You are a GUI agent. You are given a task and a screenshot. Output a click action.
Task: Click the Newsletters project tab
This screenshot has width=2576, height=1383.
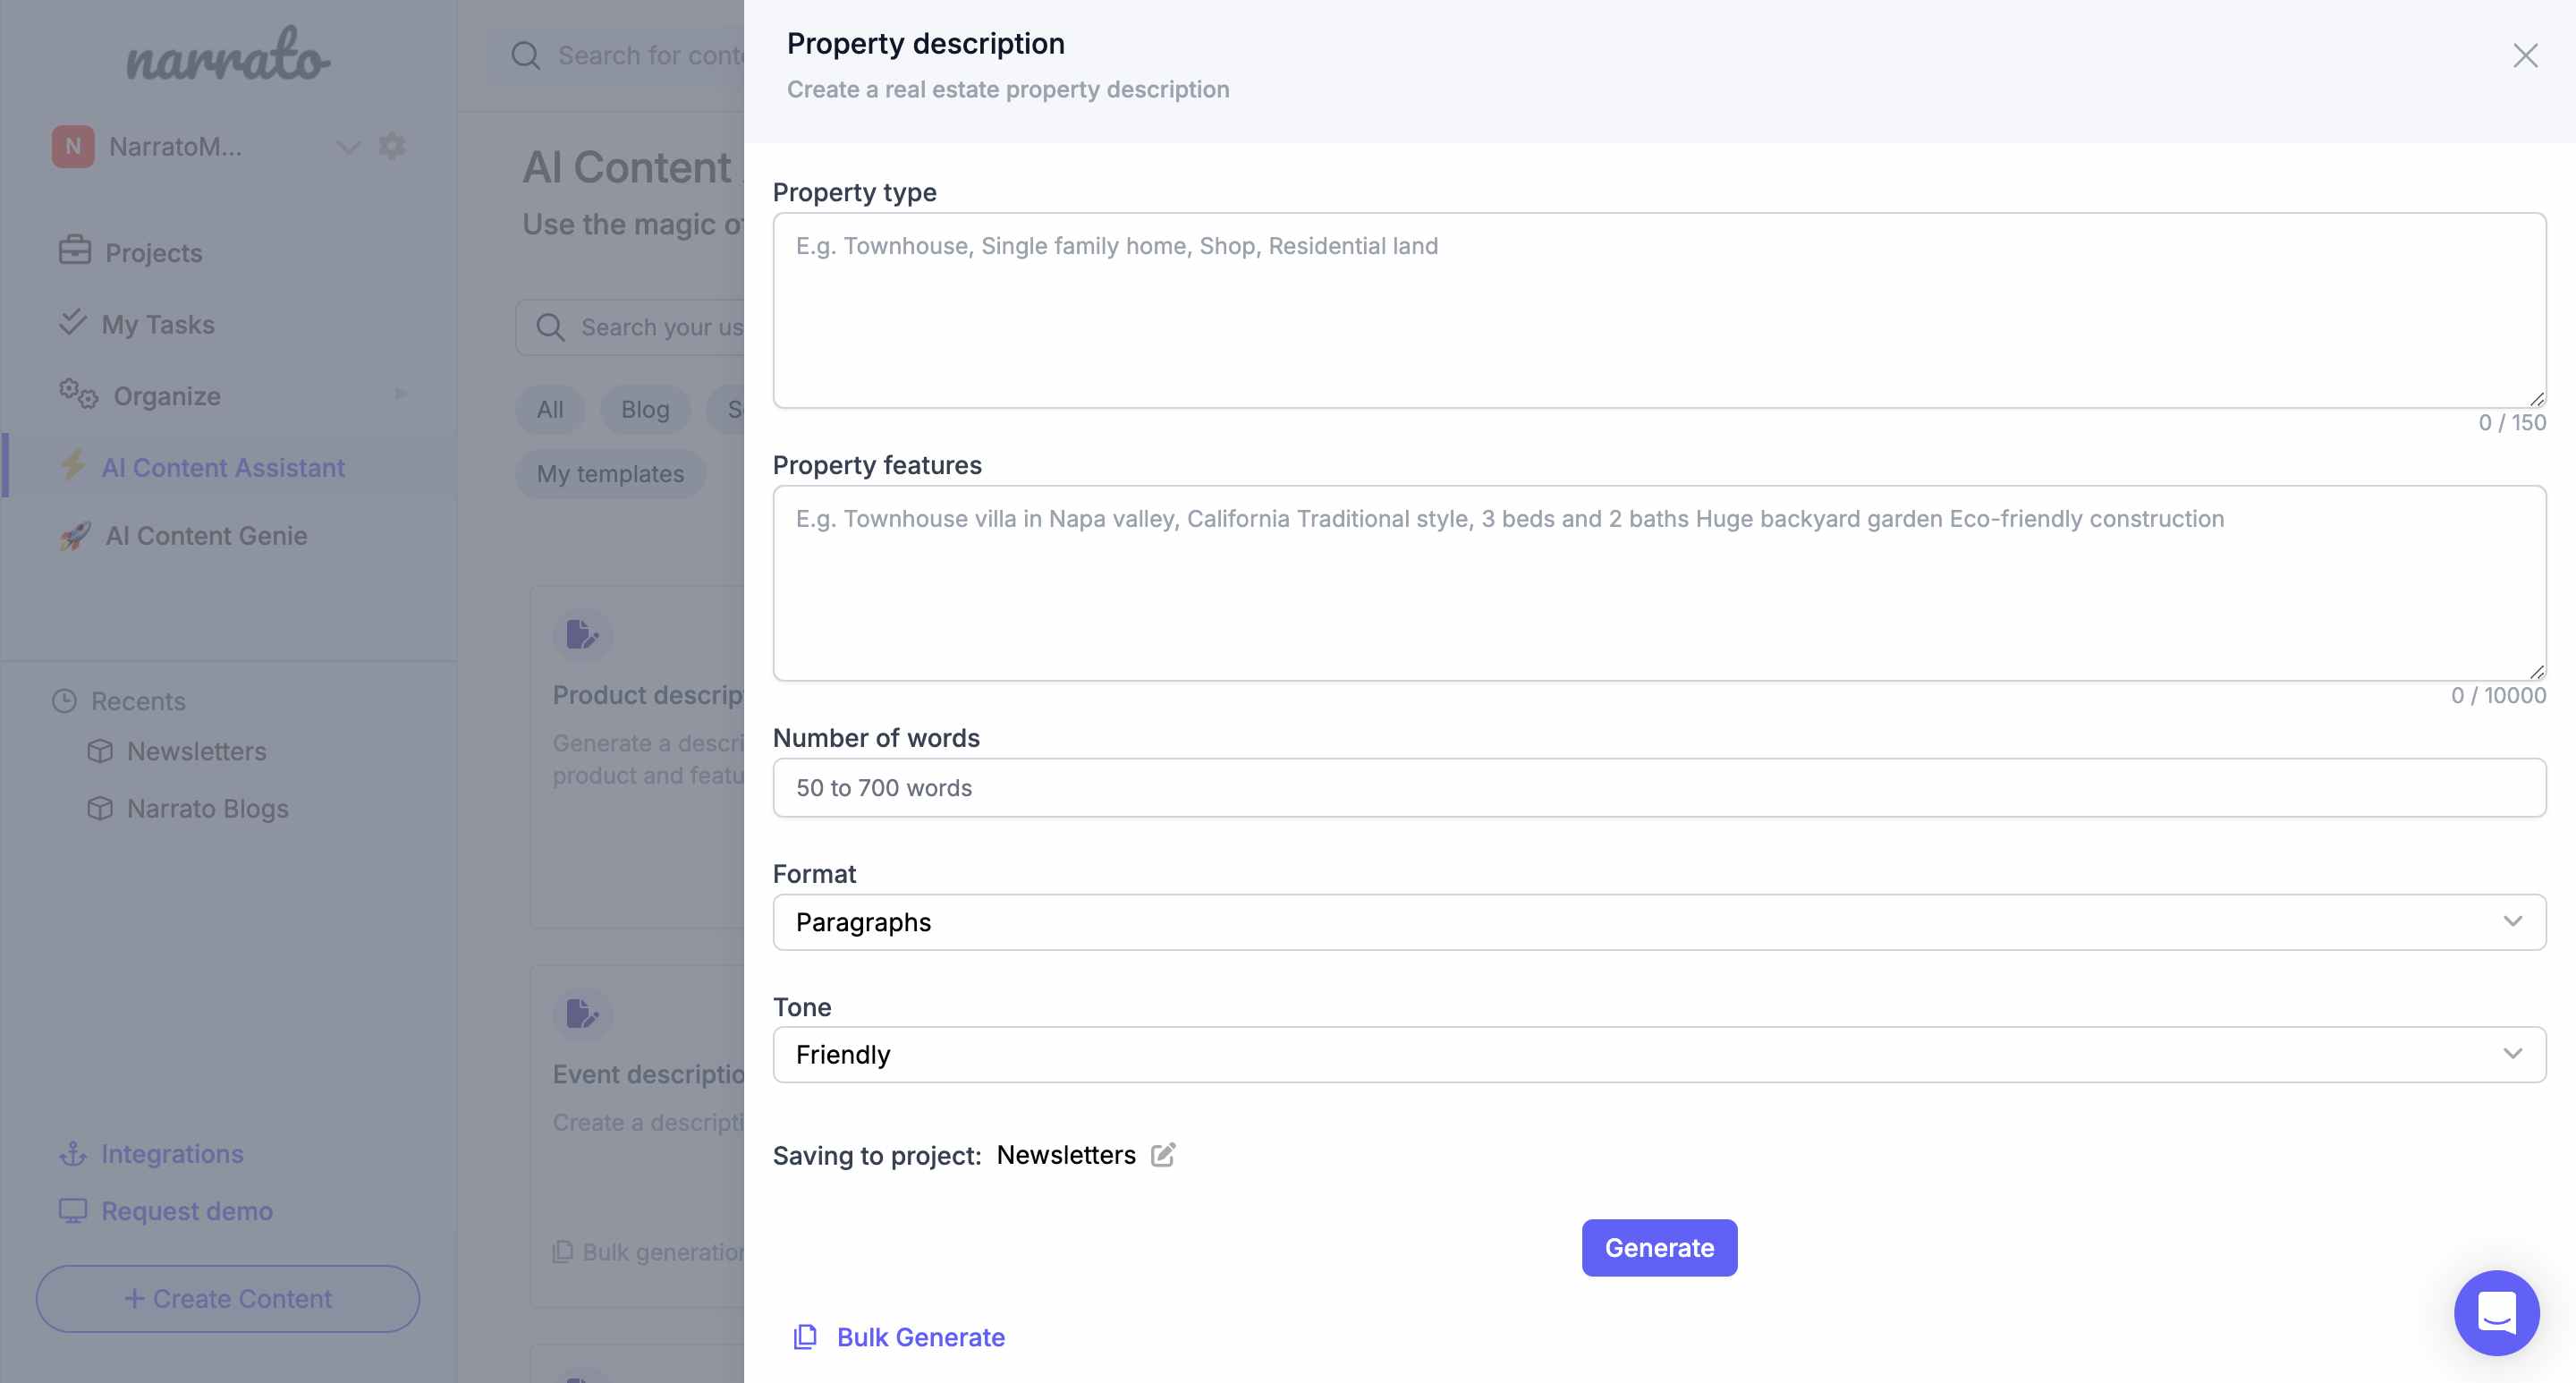(x=1064, y=1155)
